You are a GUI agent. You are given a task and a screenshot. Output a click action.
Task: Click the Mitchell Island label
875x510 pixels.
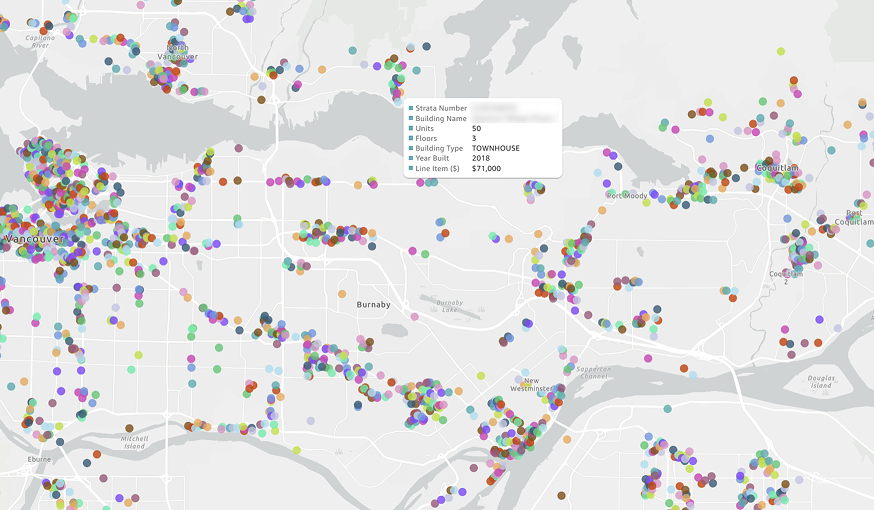click(134, 442)
